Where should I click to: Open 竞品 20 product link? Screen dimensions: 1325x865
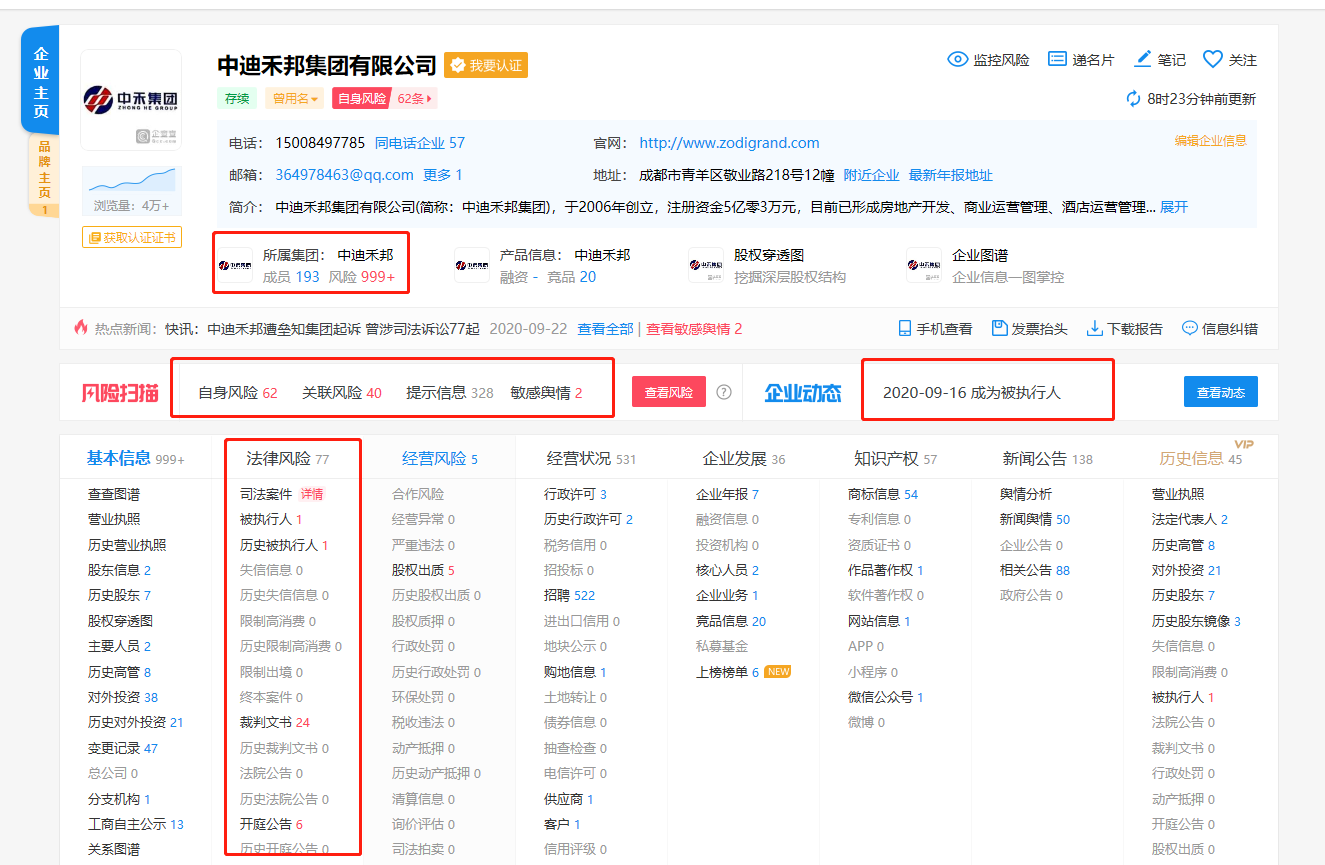click(x=571, y=277)
